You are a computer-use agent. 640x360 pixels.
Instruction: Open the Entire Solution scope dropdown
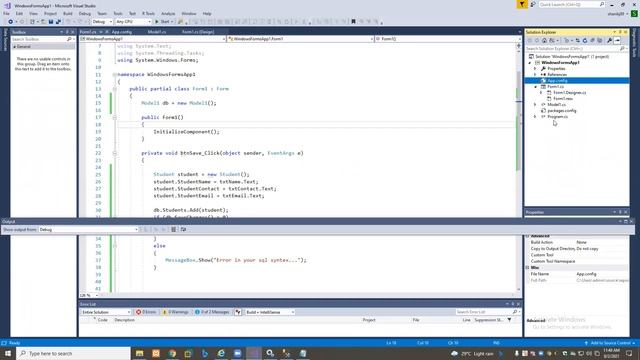[106, 312]
